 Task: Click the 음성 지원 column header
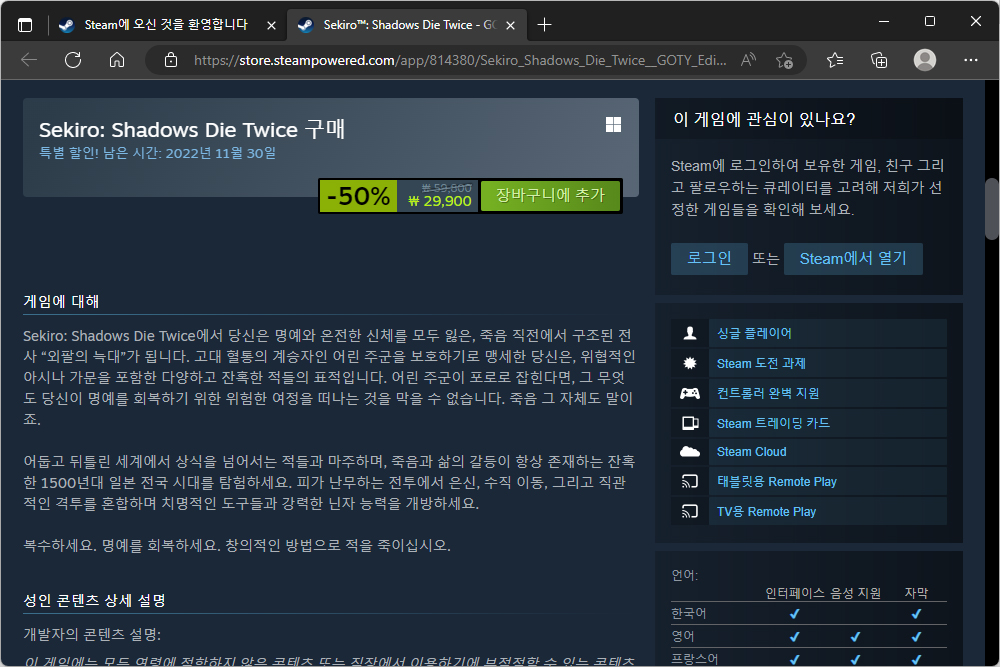pyautogui.click(x=855, y=593)
